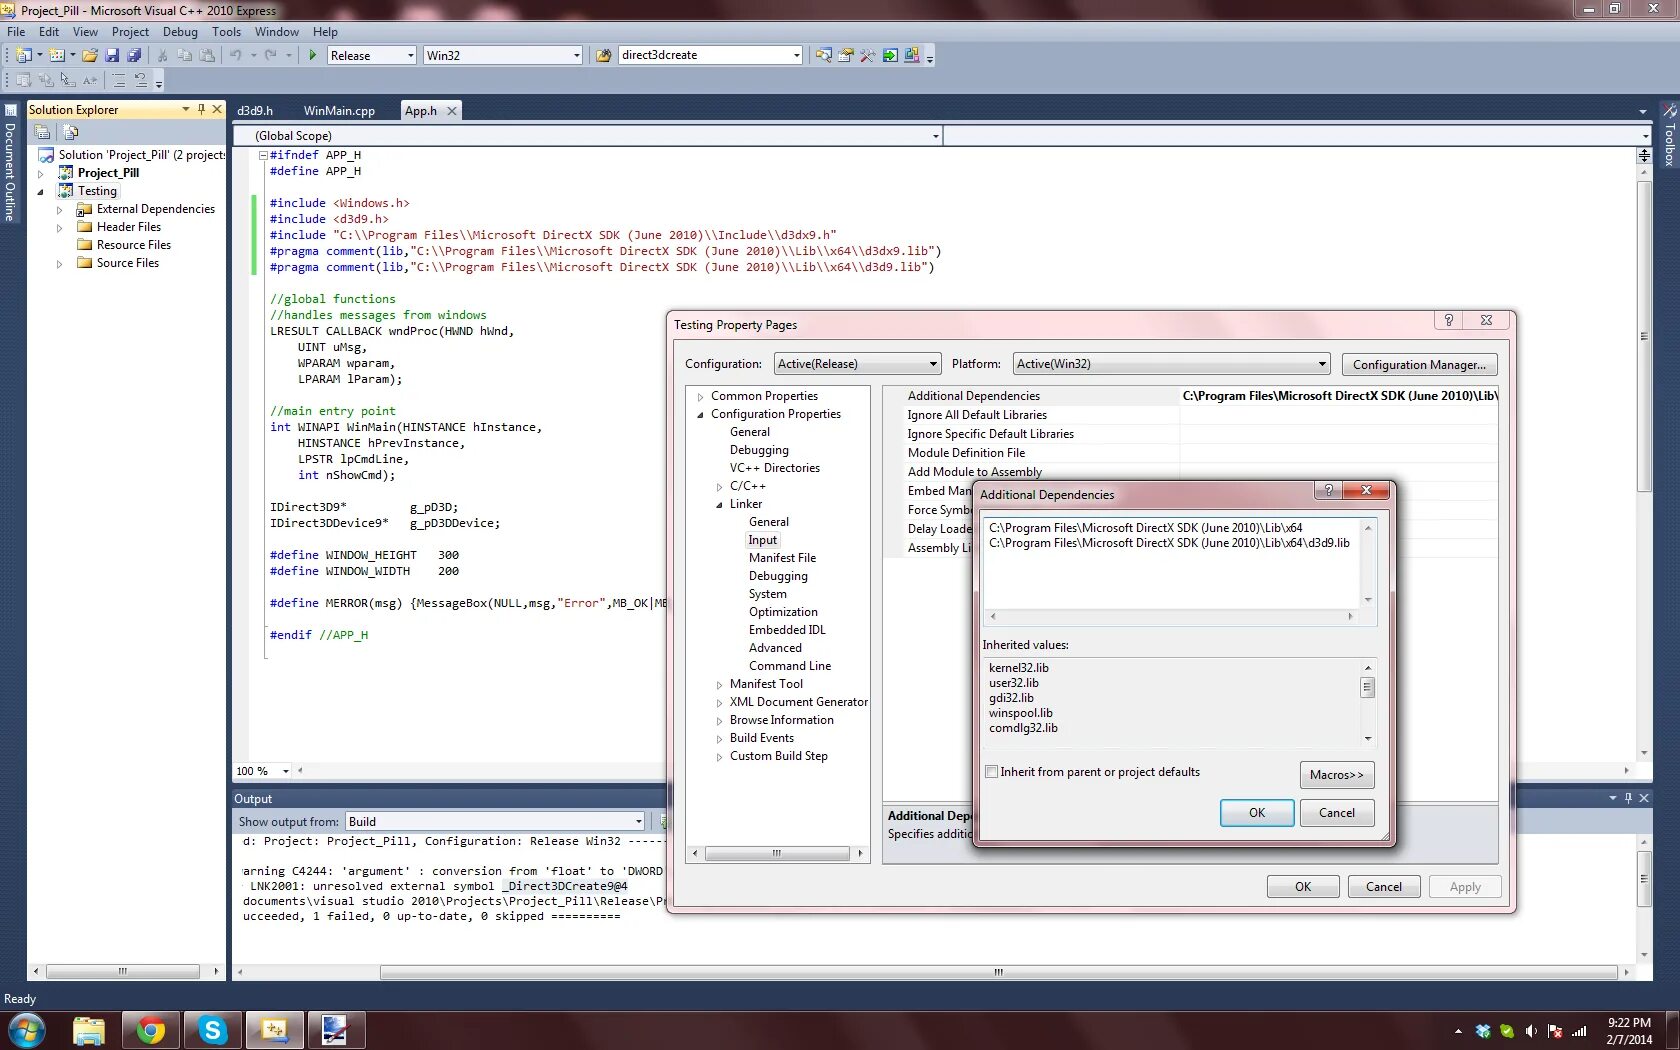Save the current file with the floppy icon
1680x1050 pixels.
pyautogui.click(x=112, y=55)
